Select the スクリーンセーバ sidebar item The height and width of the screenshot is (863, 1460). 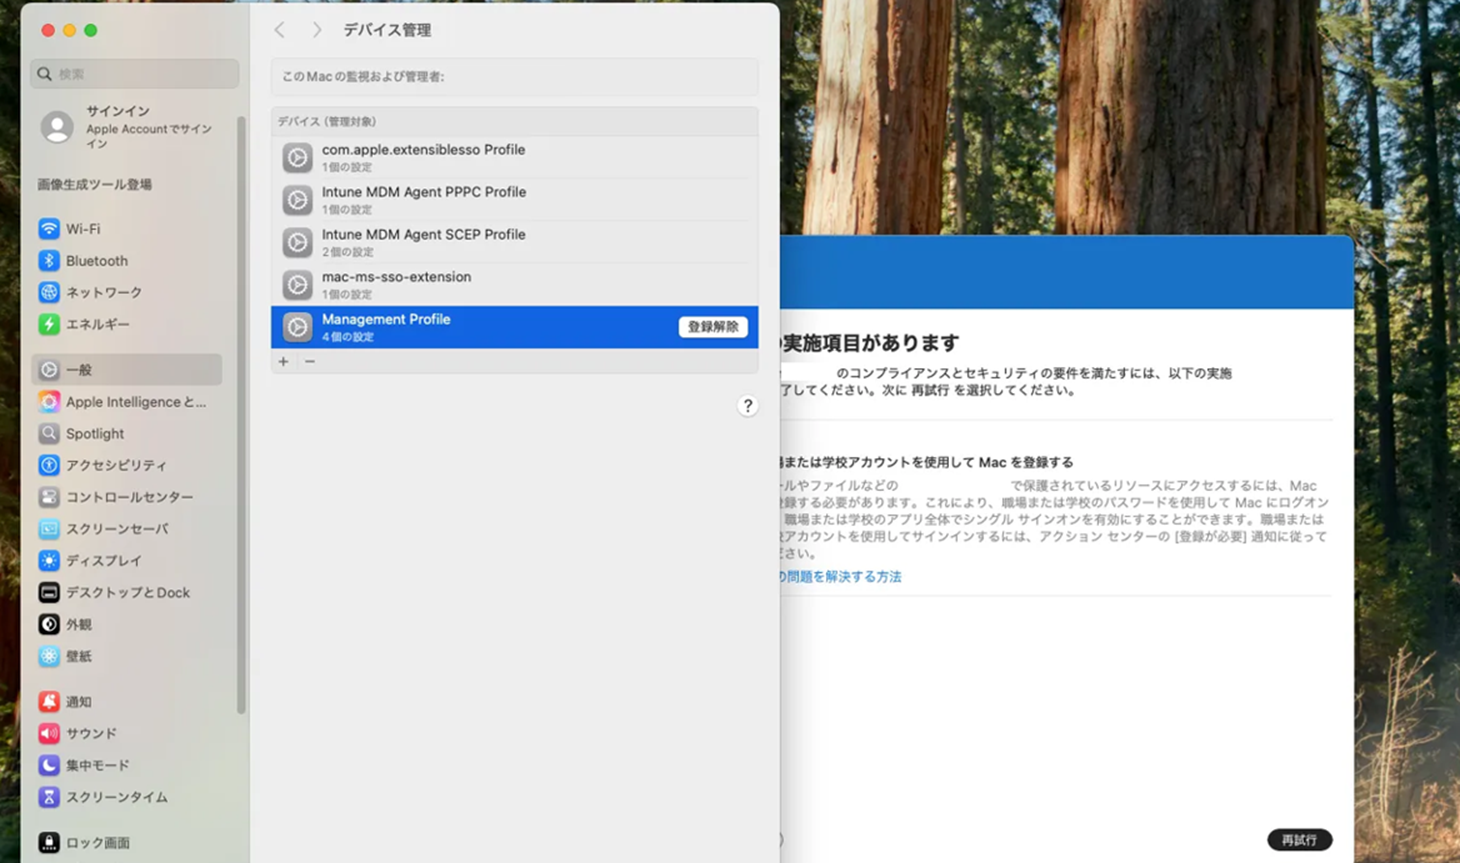pos(126,529)
